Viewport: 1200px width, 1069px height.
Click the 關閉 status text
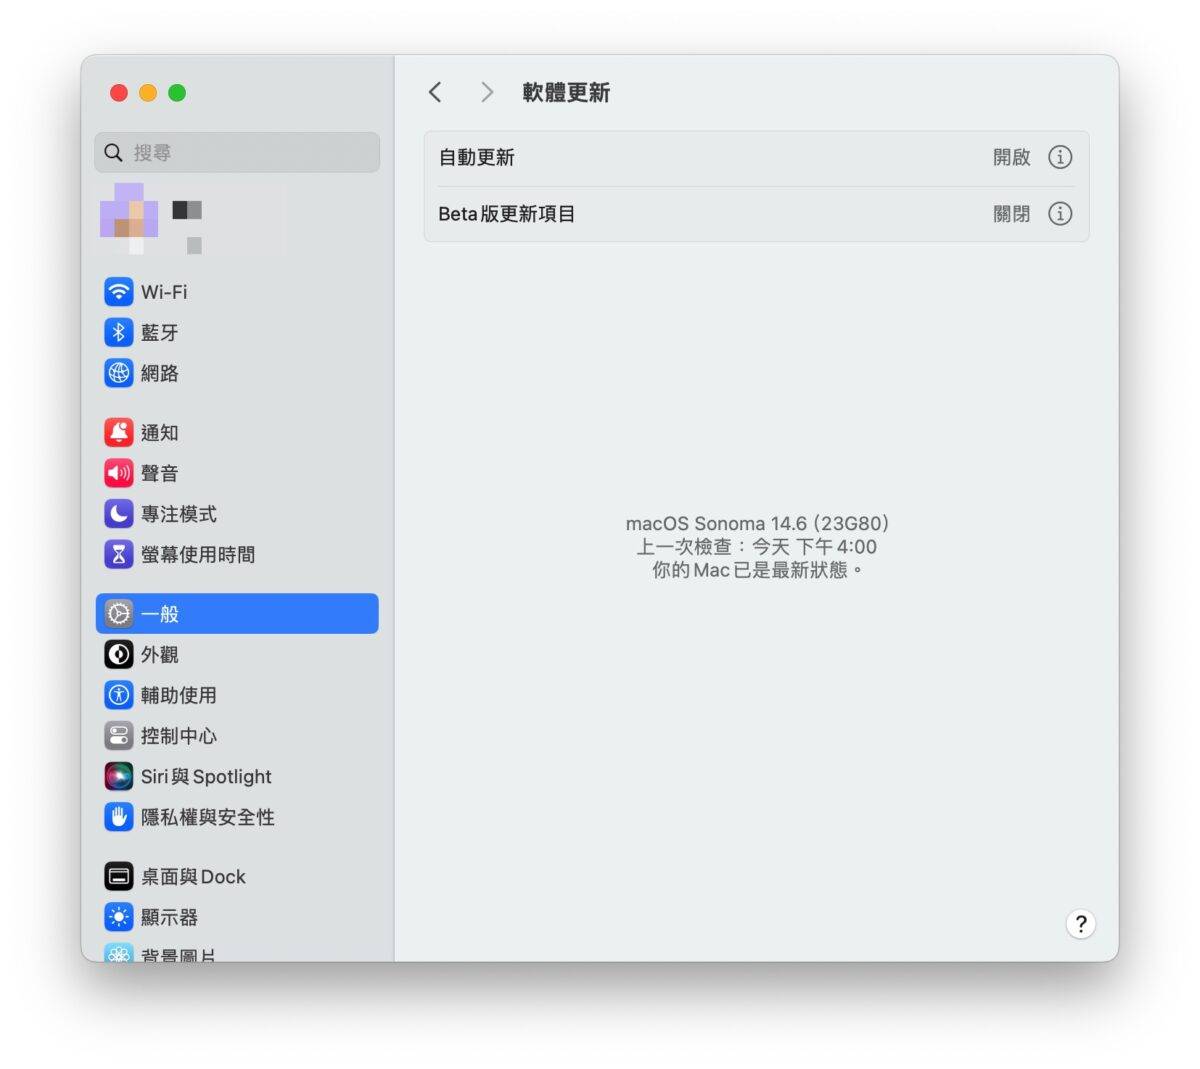[x=1012, y=213]
